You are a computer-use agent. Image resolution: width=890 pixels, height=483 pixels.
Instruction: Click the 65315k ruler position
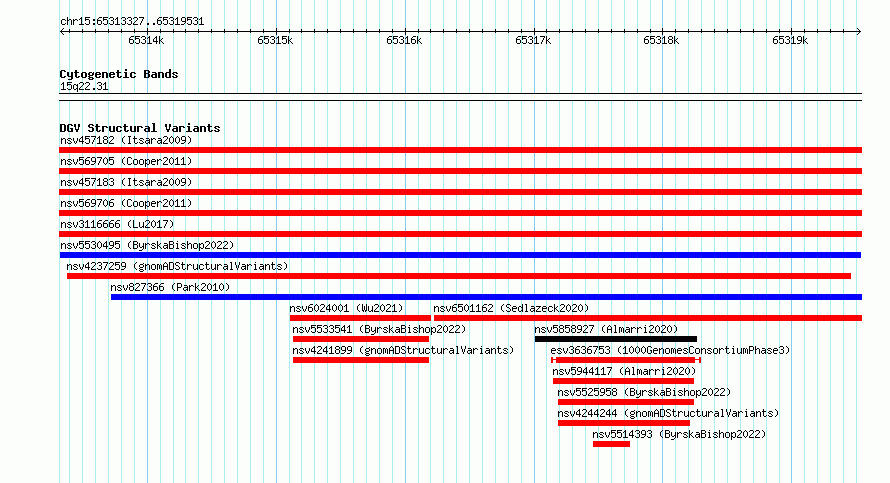coord(275,40)
